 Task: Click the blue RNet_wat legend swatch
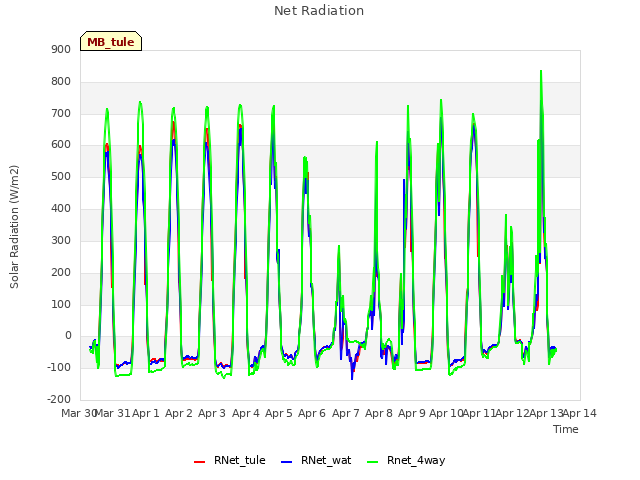[x=287, y=462]
